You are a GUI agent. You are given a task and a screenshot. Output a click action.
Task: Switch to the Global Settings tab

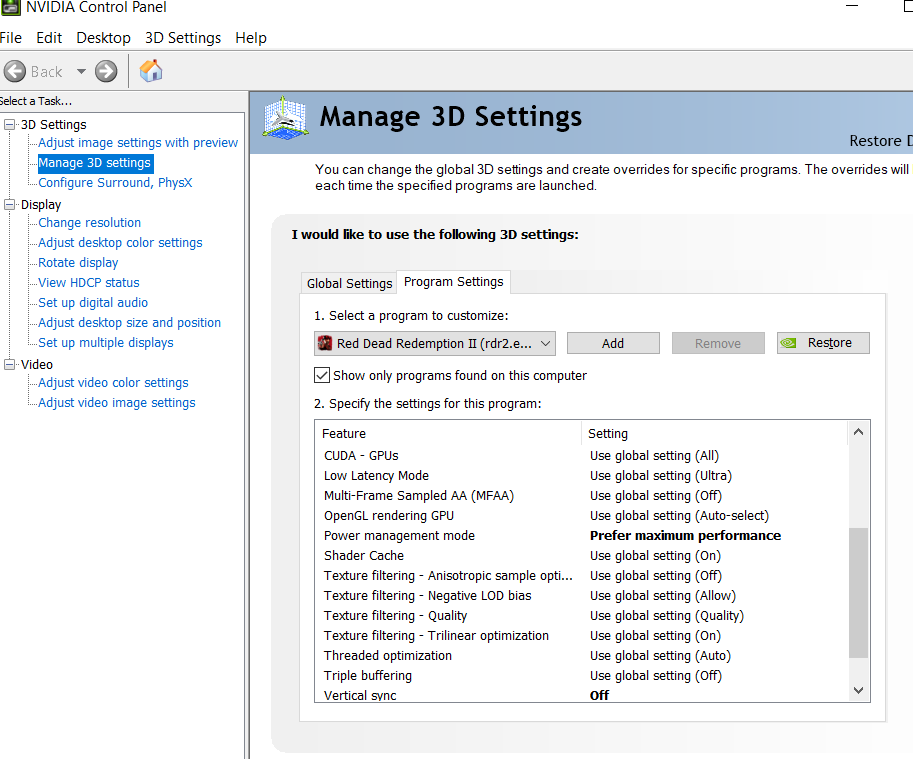(x=349, y=283)
